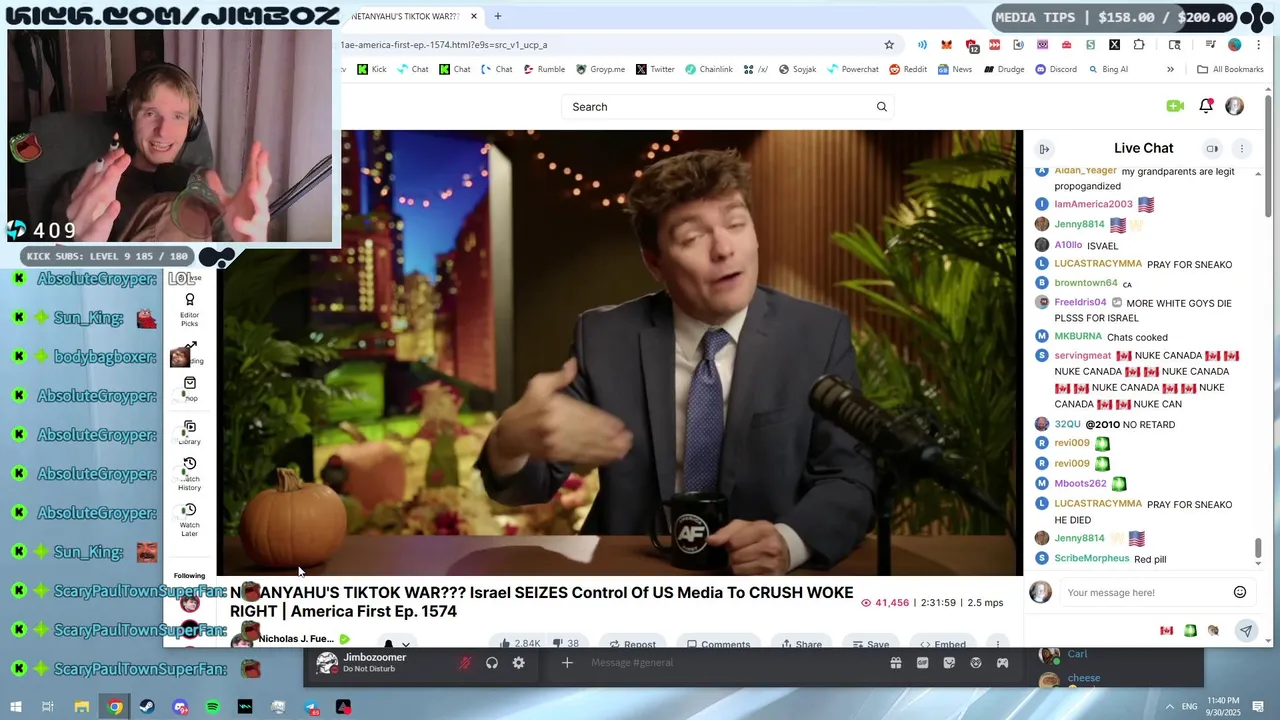Open the video Comments button
1280x720 pixels.
[x=718, y=644]
